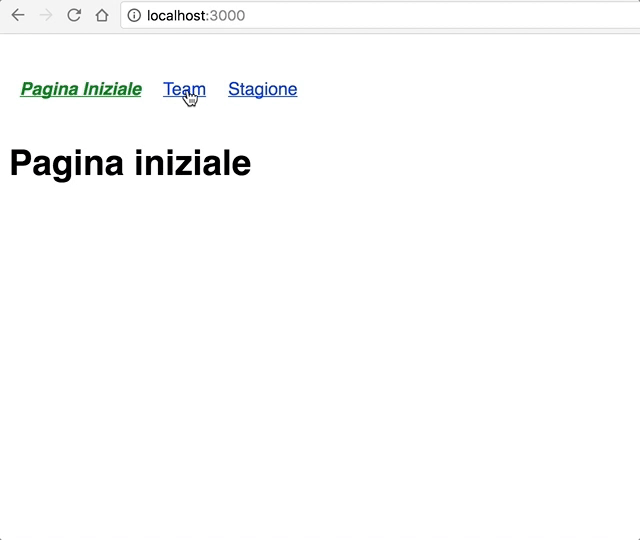Reload the current page
Viewport: 640px width, 540px height.
(x=74, y=15)
